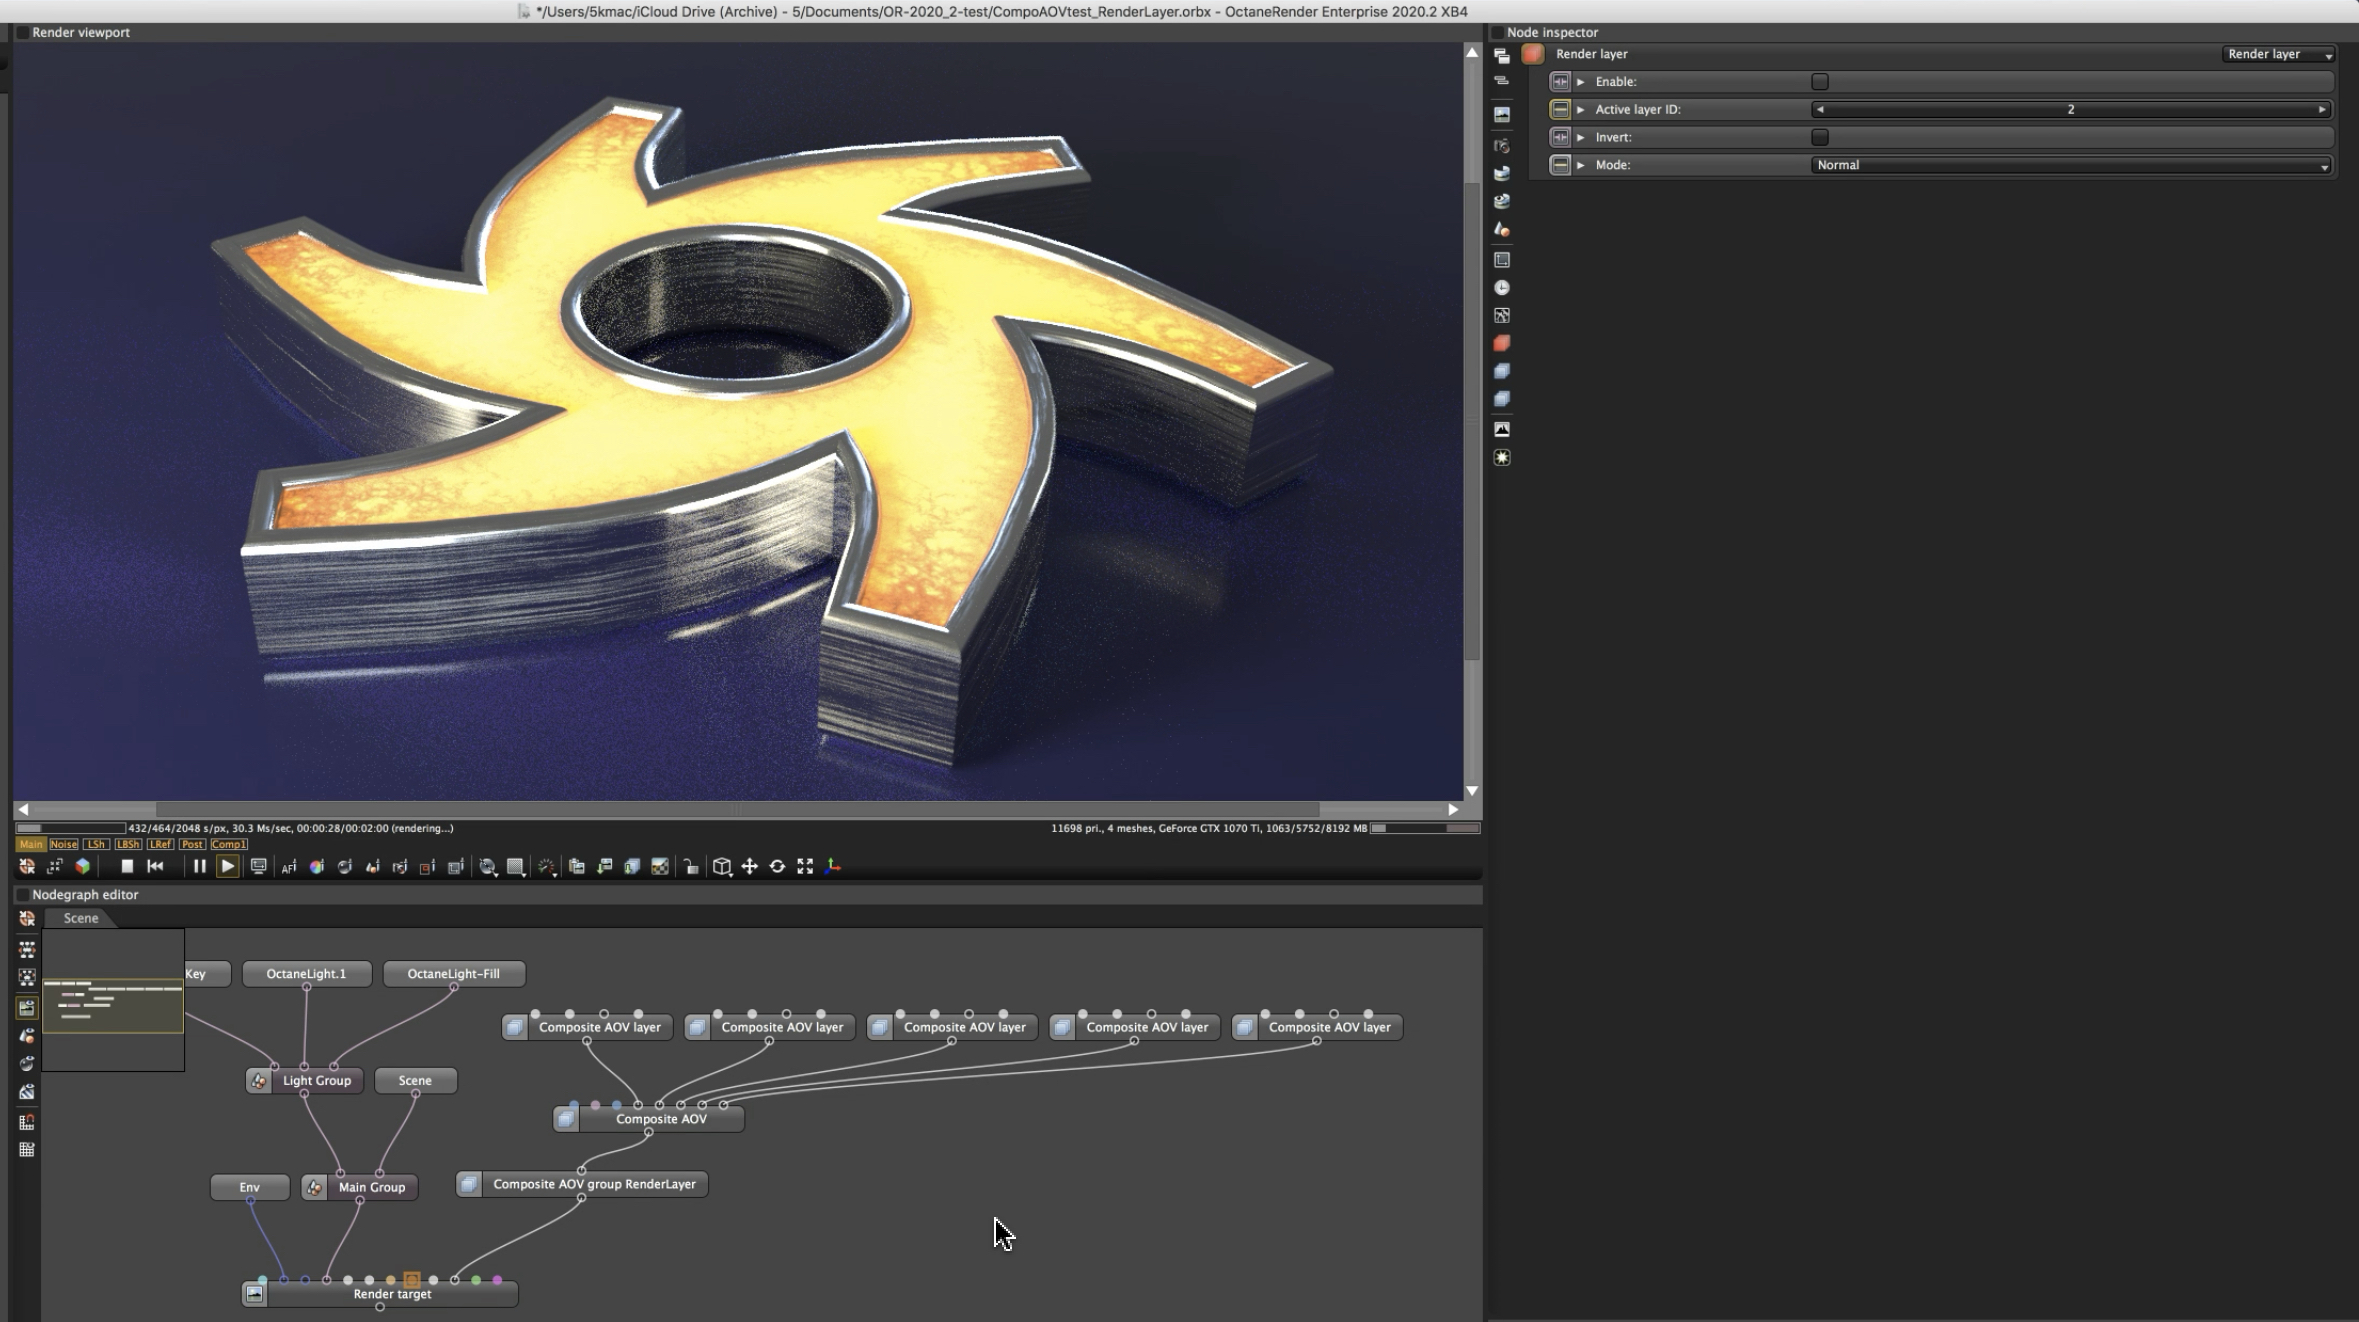This screenshot has height=1322, width=2359.
Task: Toggle the Enable checkbox for Render layer
Action: coord(1820,82)
